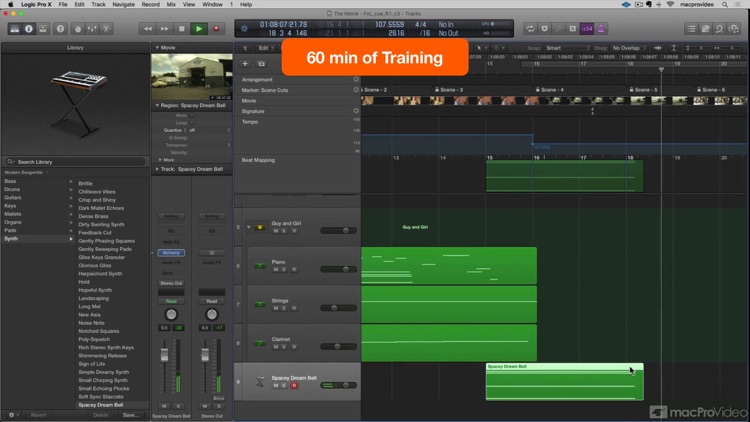Open the Note Pads button

(706, 29)
